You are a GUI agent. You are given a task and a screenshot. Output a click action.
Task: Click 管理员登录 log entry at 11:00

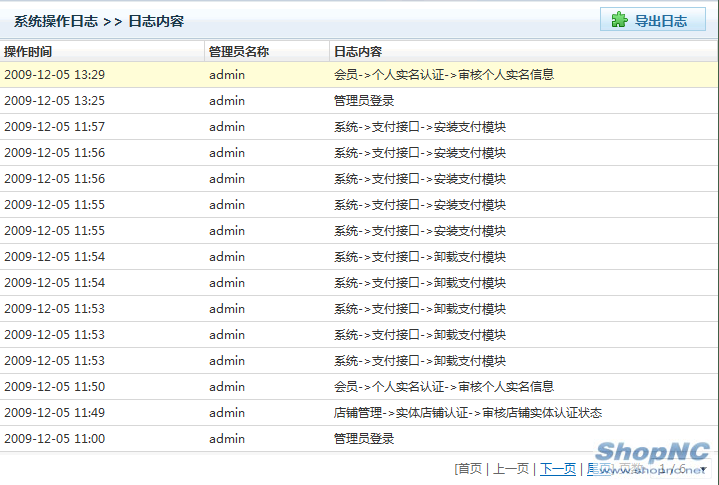(364, 439)
